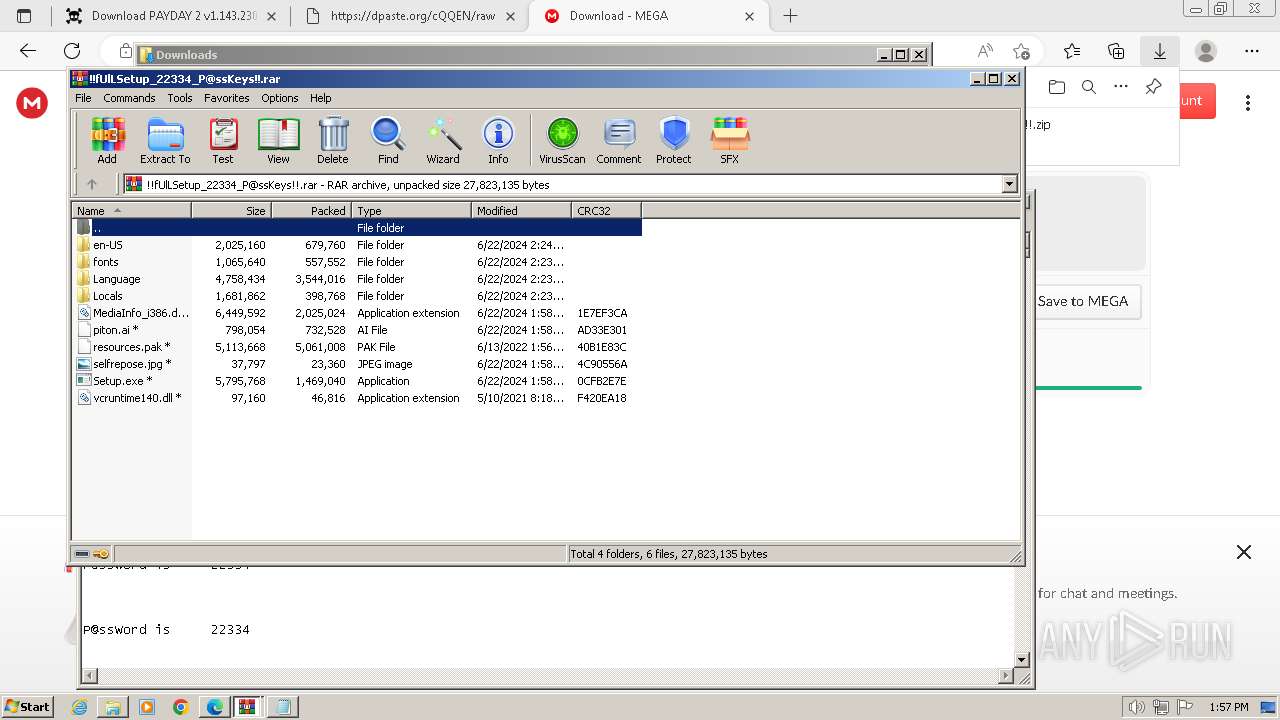The image size is (1280, 720).
Task: Pin the Edge downloads panel
Action: pos(1153,87)
